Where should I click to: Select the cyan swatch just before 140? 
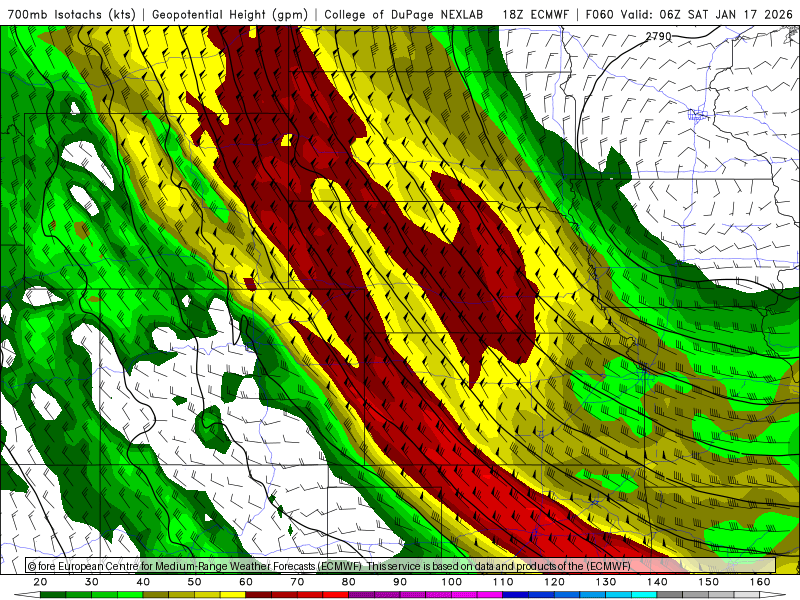pyautogui.click(x=644, y=594)
